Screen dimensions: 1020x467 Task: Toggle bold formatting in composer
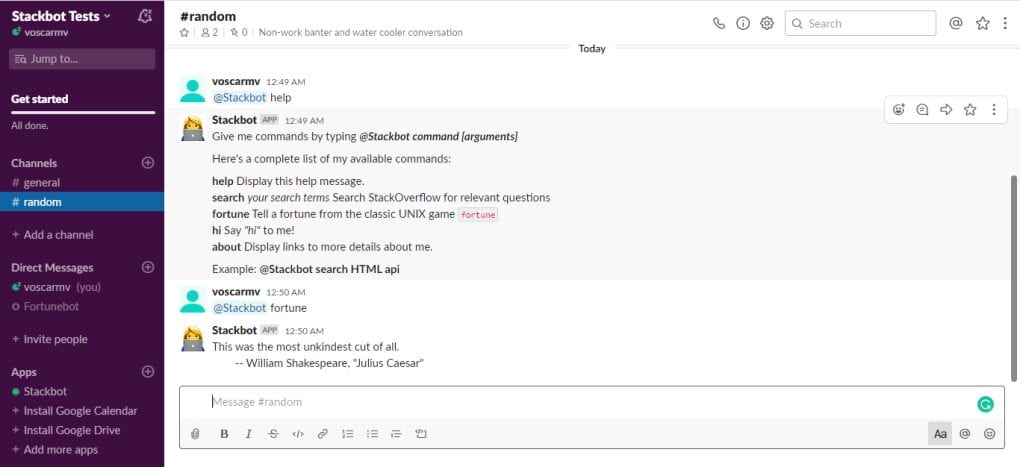[x=224, y=434]
